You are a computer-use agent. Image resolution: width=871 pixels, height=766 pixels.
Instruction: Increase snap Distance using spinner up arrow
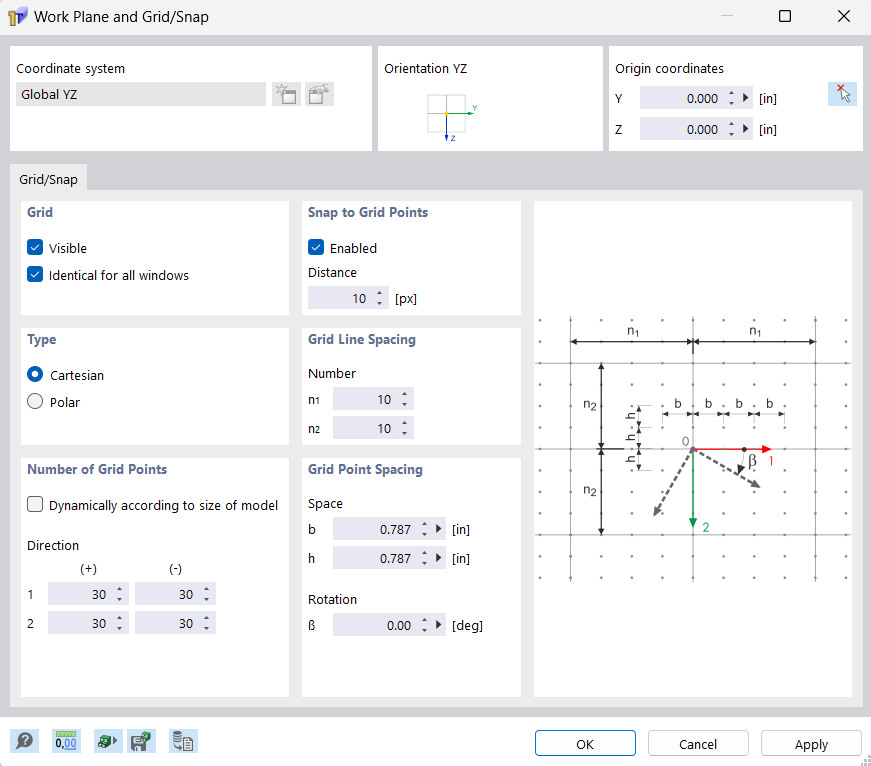coord(379,294)
